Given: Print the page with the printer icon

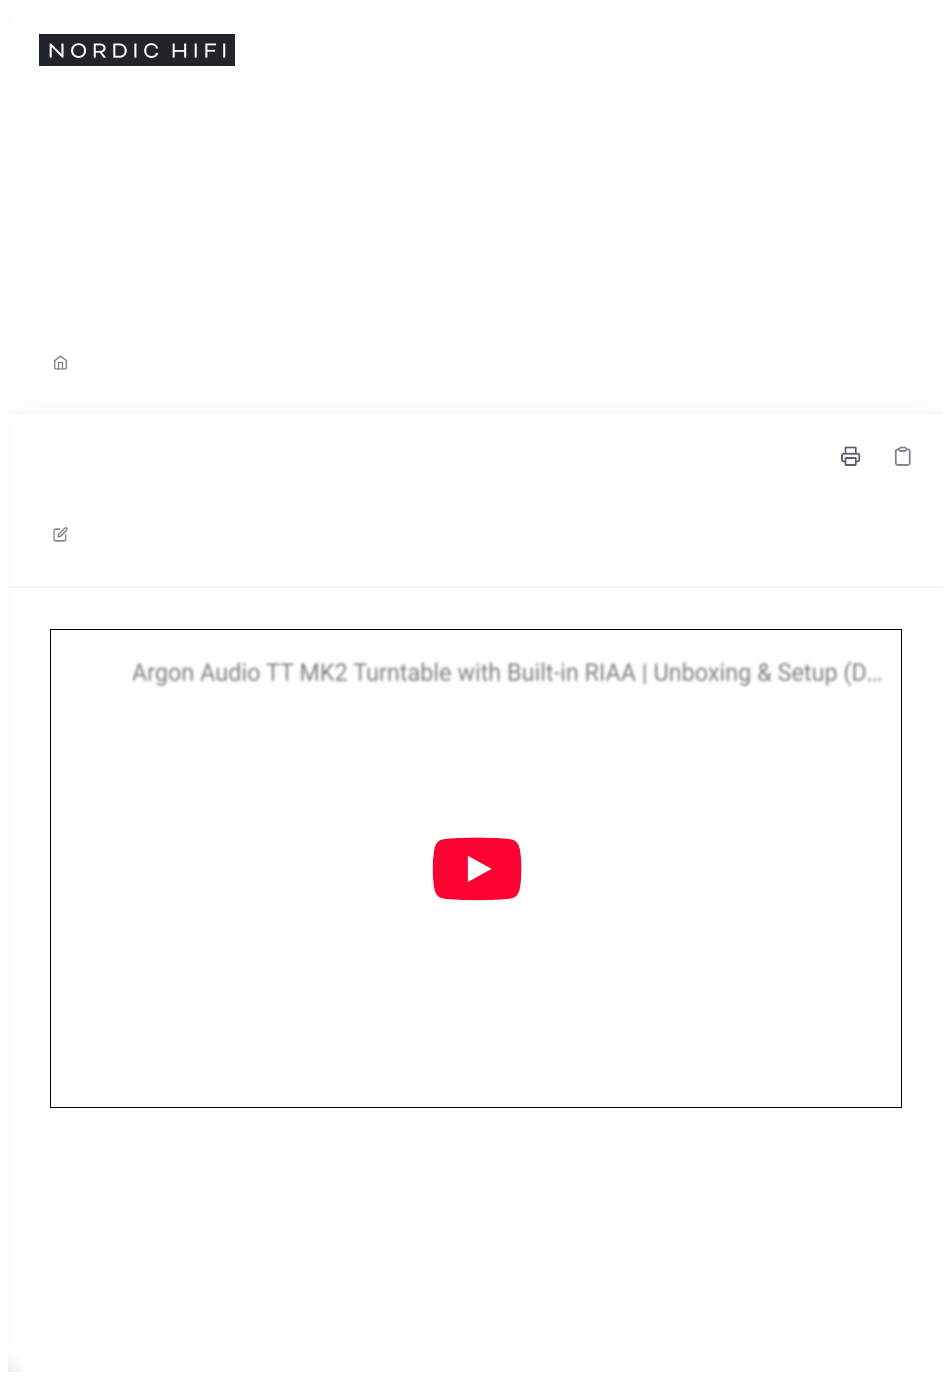Looking at the screenshot, I should (850, 457).
